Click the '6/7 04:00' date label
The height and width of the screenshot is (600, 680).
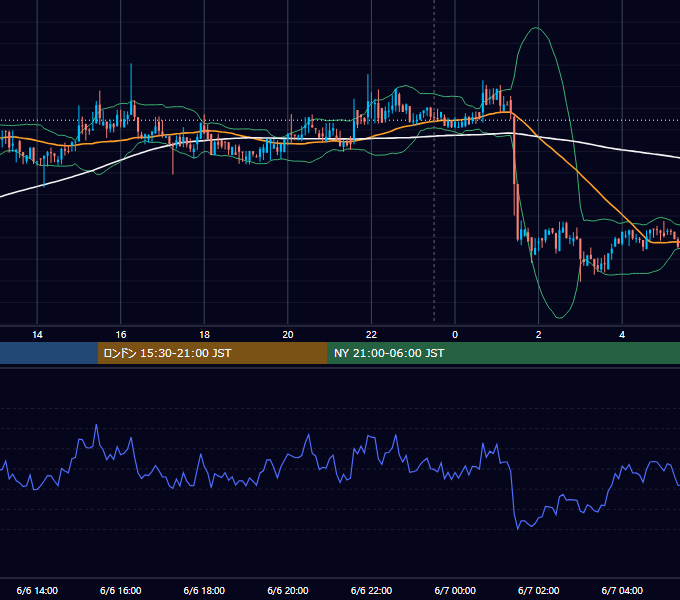pyautogui.click(x=622, y=590)
